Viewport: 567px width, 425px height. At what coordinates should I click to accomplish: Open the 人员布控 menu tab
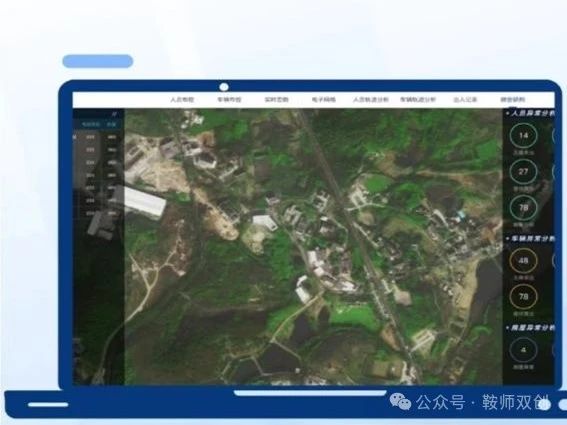(x=182, y=99)
